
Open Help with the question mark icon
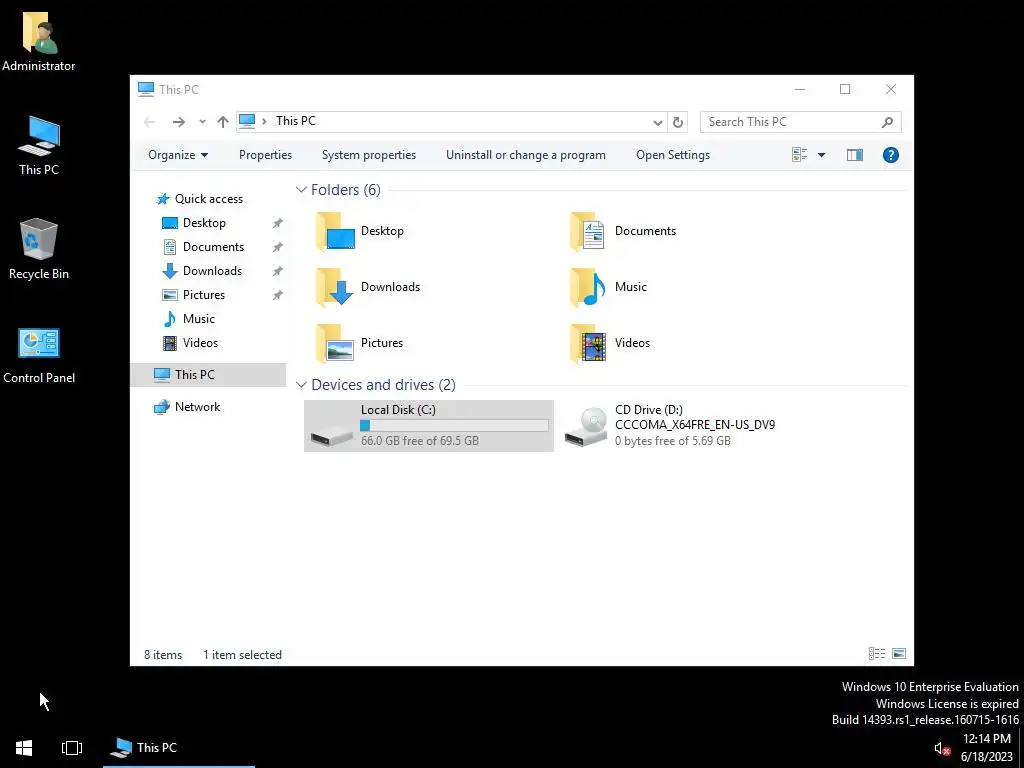point(891,155)
